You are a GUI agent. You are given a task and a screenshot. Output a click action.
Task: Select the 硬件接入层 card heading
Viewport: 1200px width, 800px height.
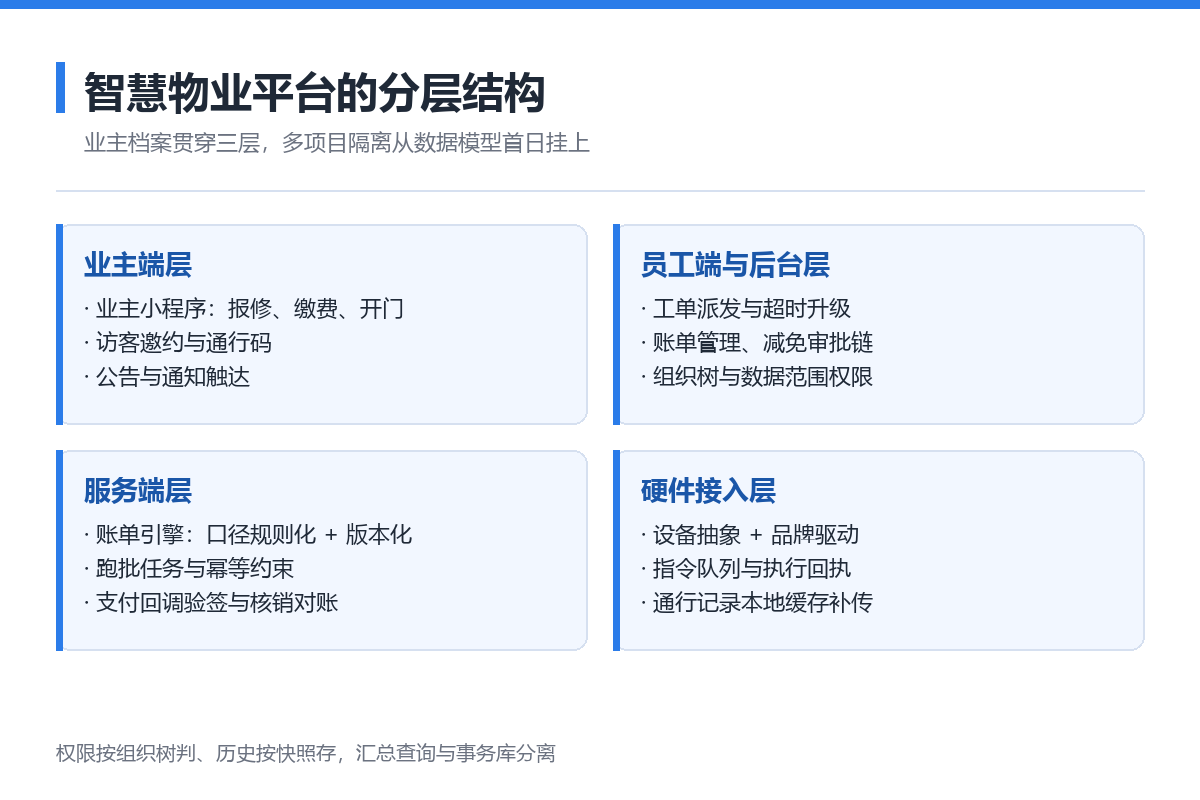tap(708, 491)
